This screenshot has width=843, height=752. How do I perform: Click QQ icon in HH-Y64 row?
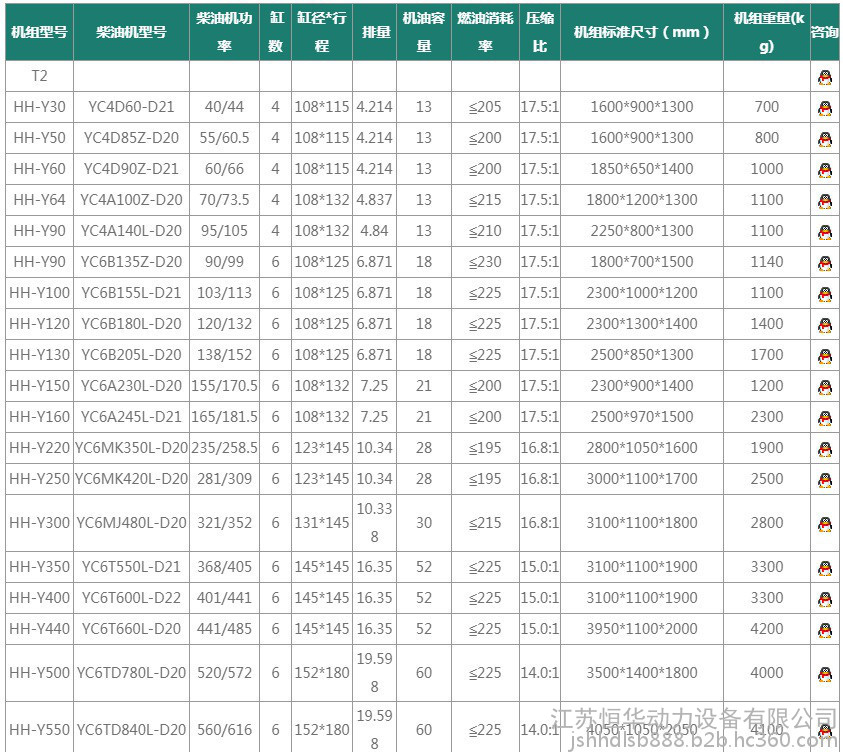[x=825, y=202]
